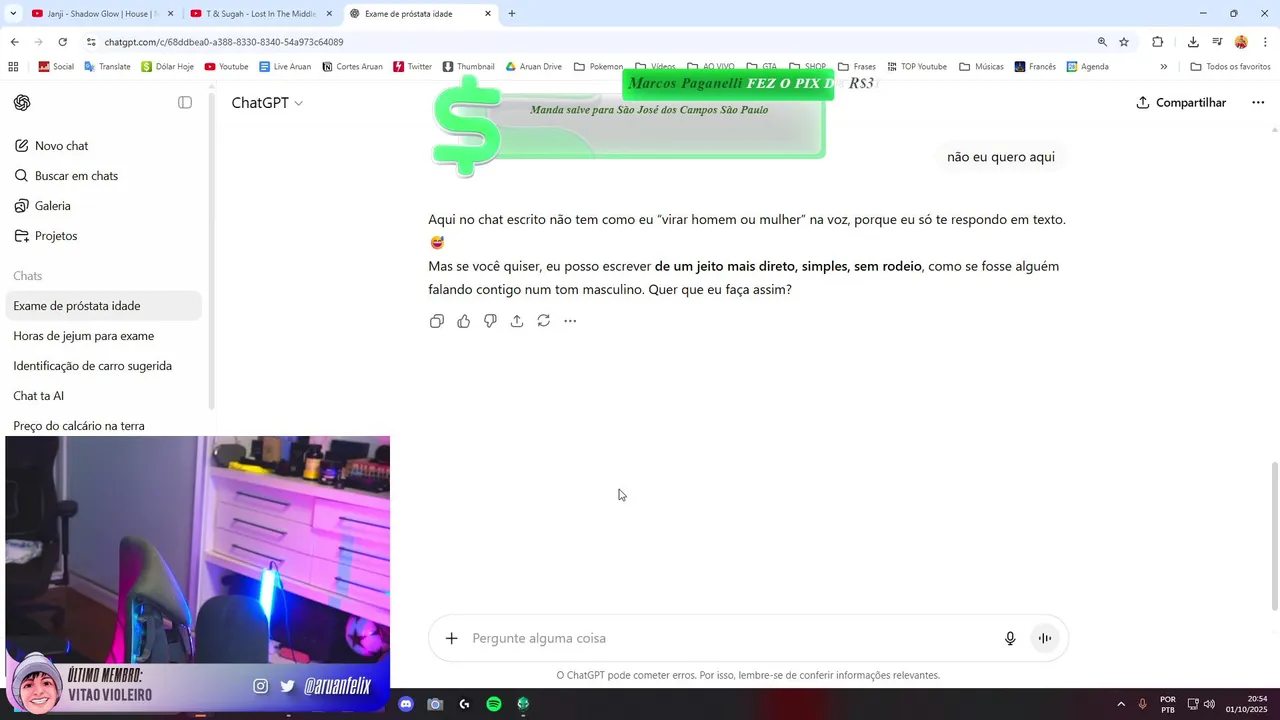The width and height of the screenshot is (1280, 720).
Task: Give the response a thumbs down
Action: tap(490, 321)
